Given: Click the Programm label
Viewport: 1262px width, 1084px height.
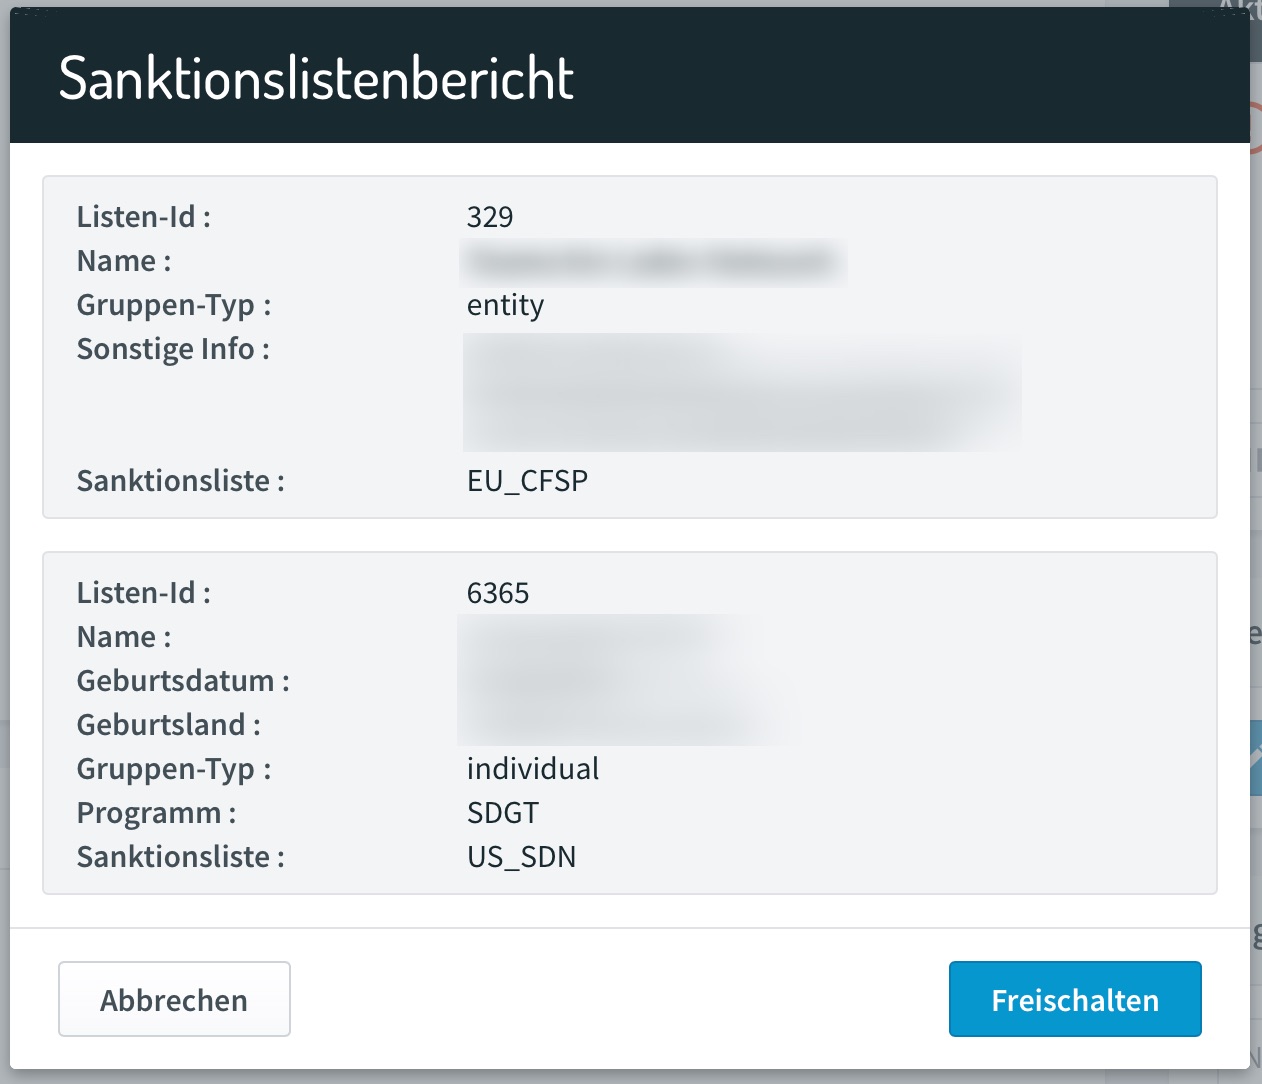Looking at the screenshot, I should click(157, 813).
